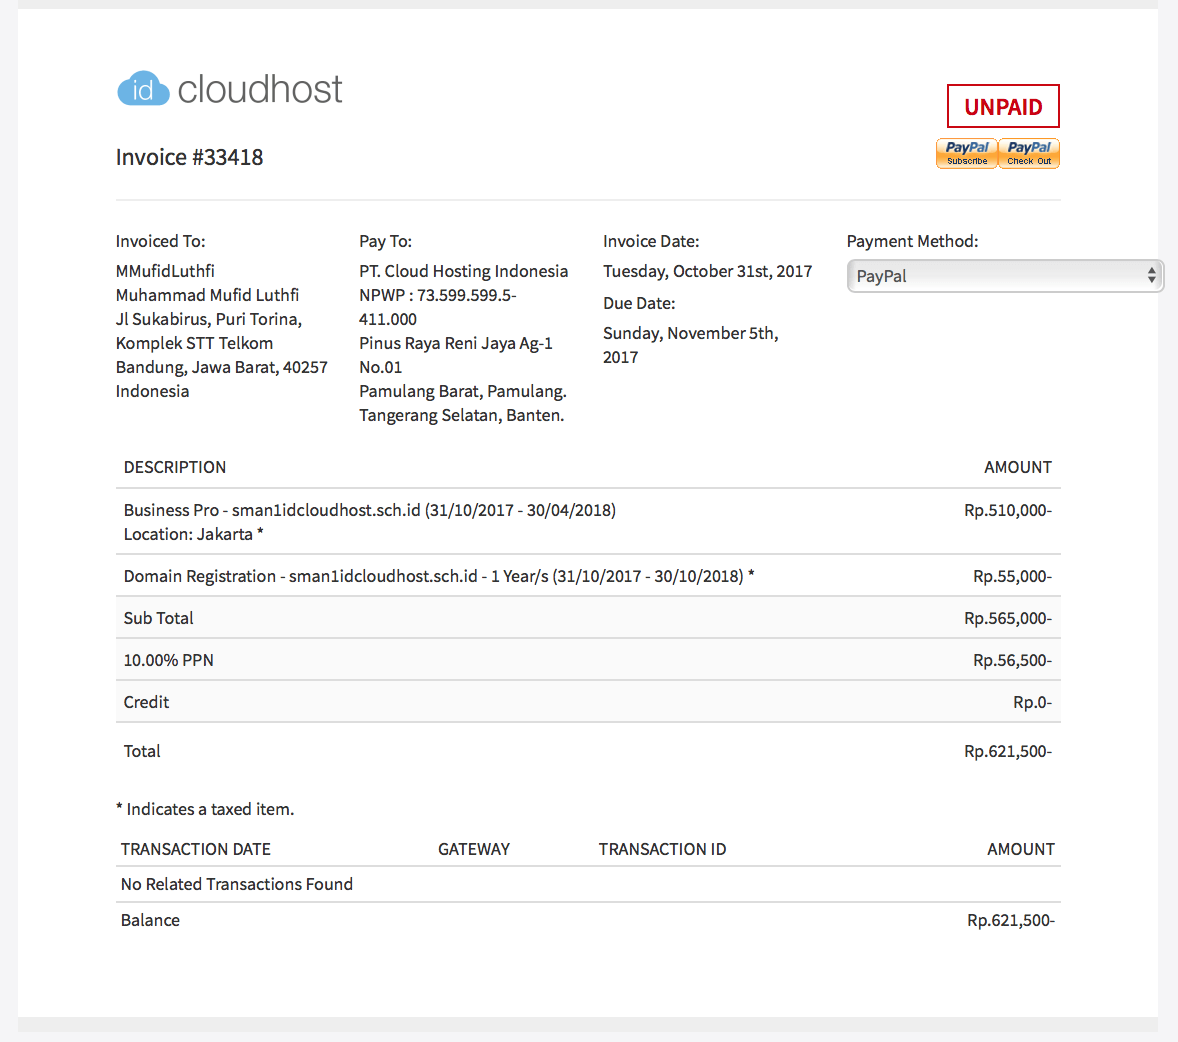Click the GATEWAY column header
This screenshot has height=1042, width=1178.
point(474,849)
